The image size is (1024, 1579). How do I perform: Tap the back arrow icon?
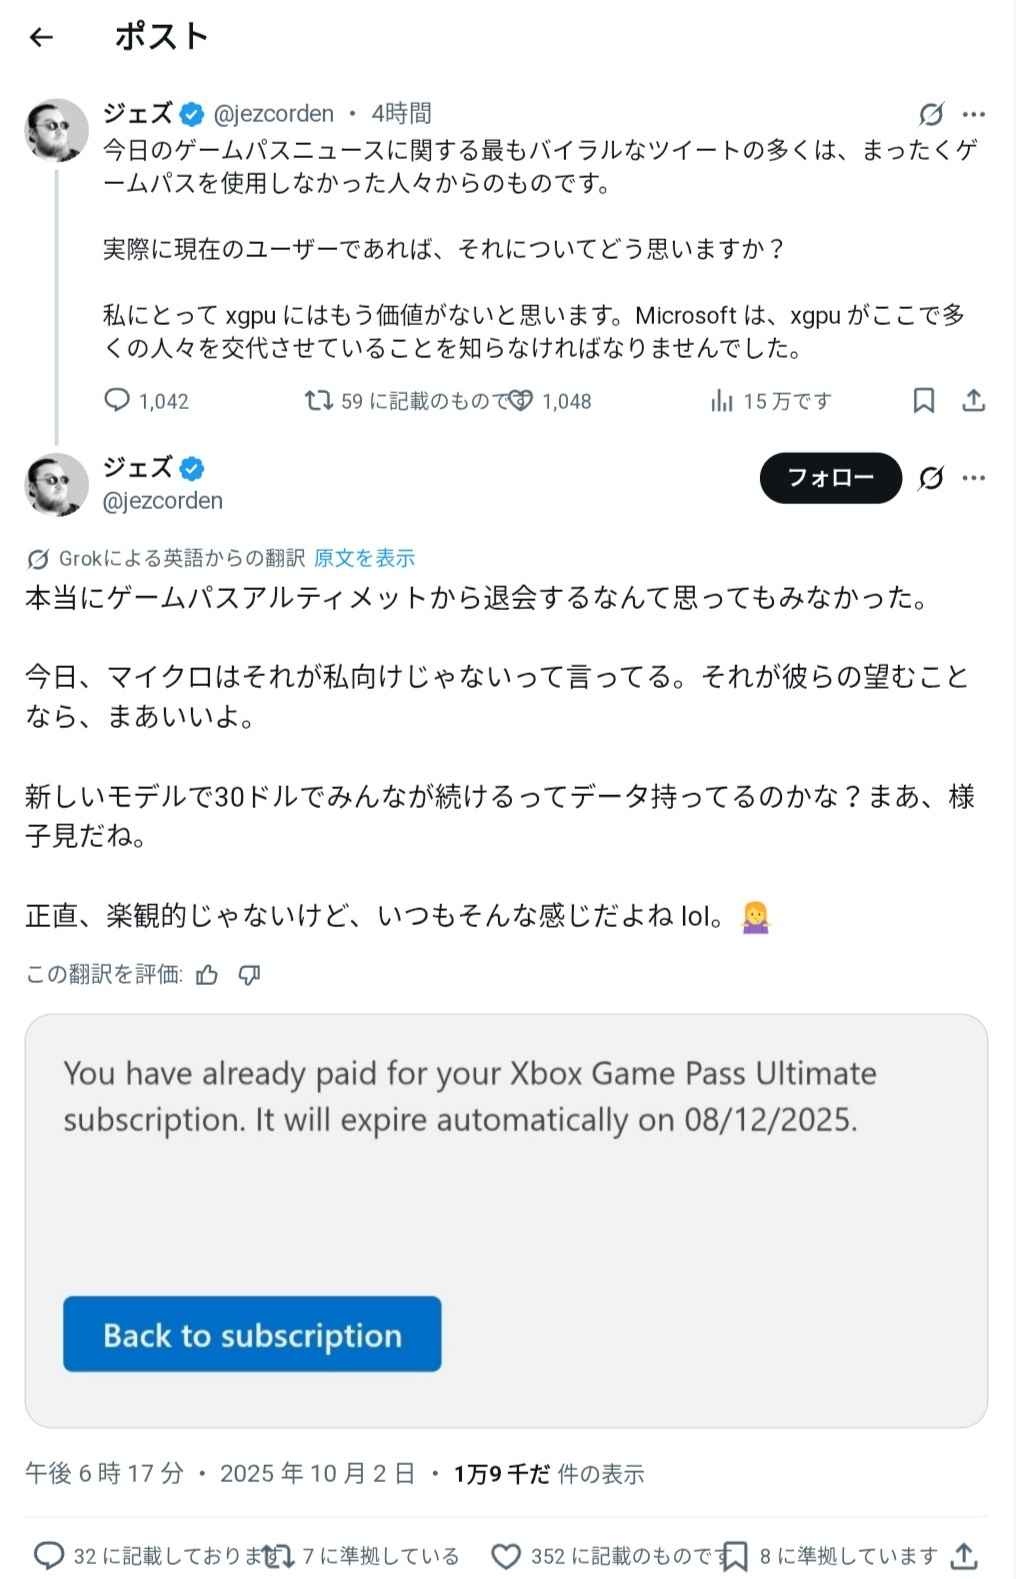[x=41, y=38]
